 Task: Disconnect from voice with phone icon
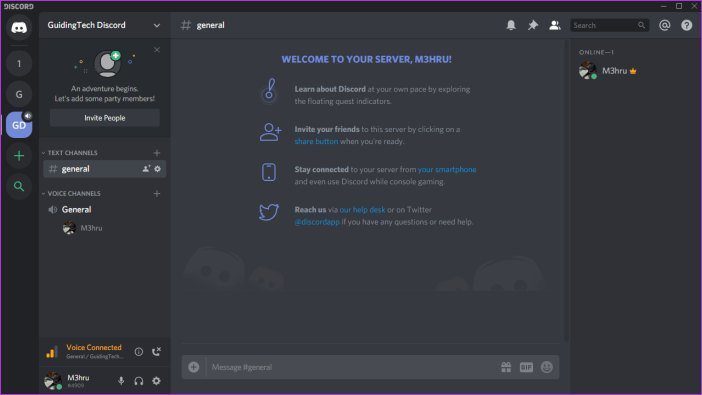point(156,352)
